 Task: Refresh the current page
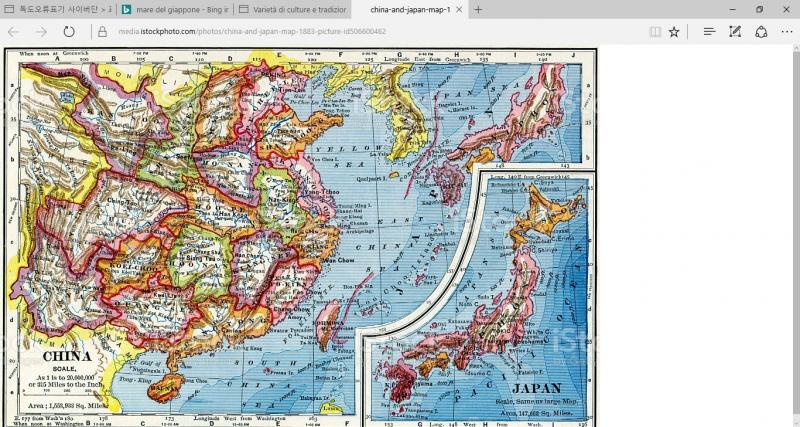[x=70, y=31]
